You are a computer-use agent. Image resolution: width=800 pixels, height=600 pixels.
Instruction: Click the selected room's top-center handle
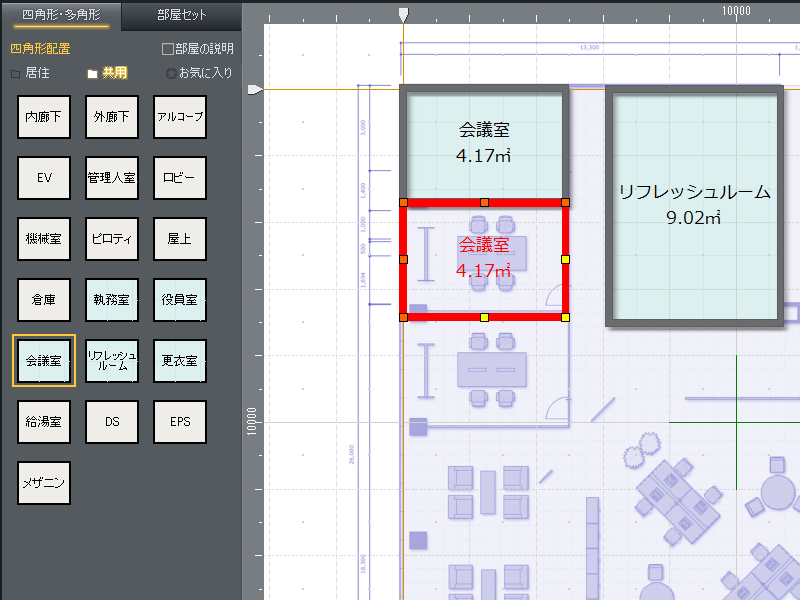pos(484,203)
